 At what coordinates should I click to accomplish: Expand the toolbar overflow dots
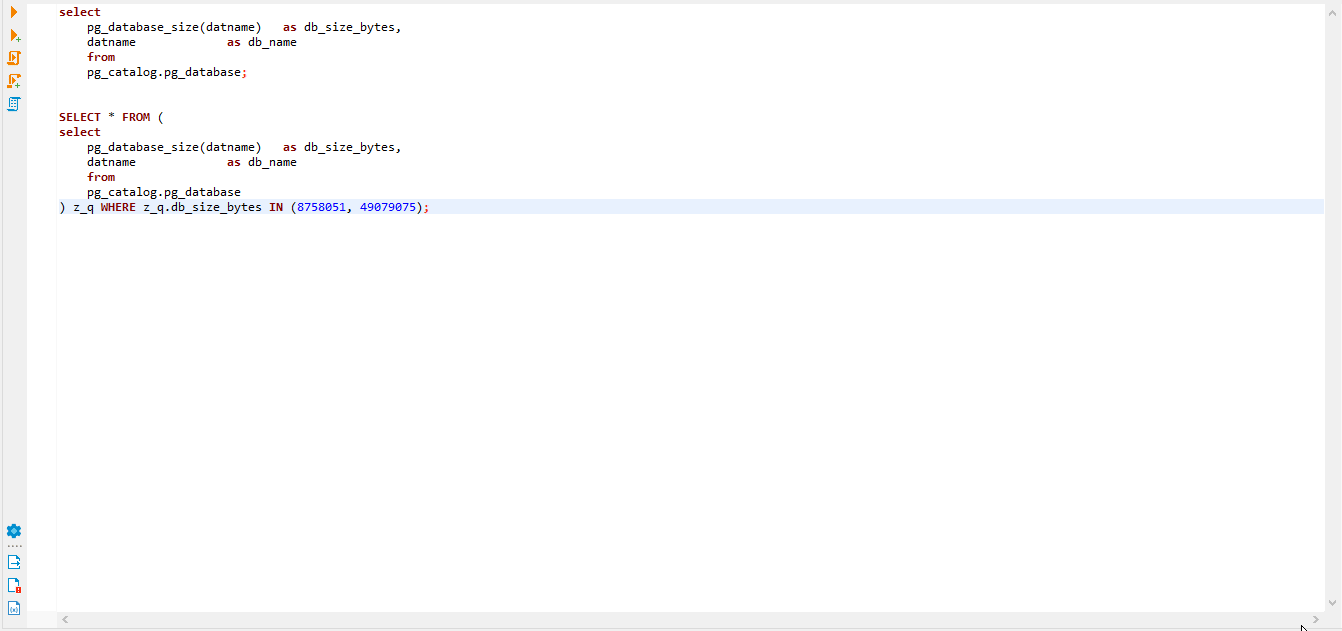13,545
